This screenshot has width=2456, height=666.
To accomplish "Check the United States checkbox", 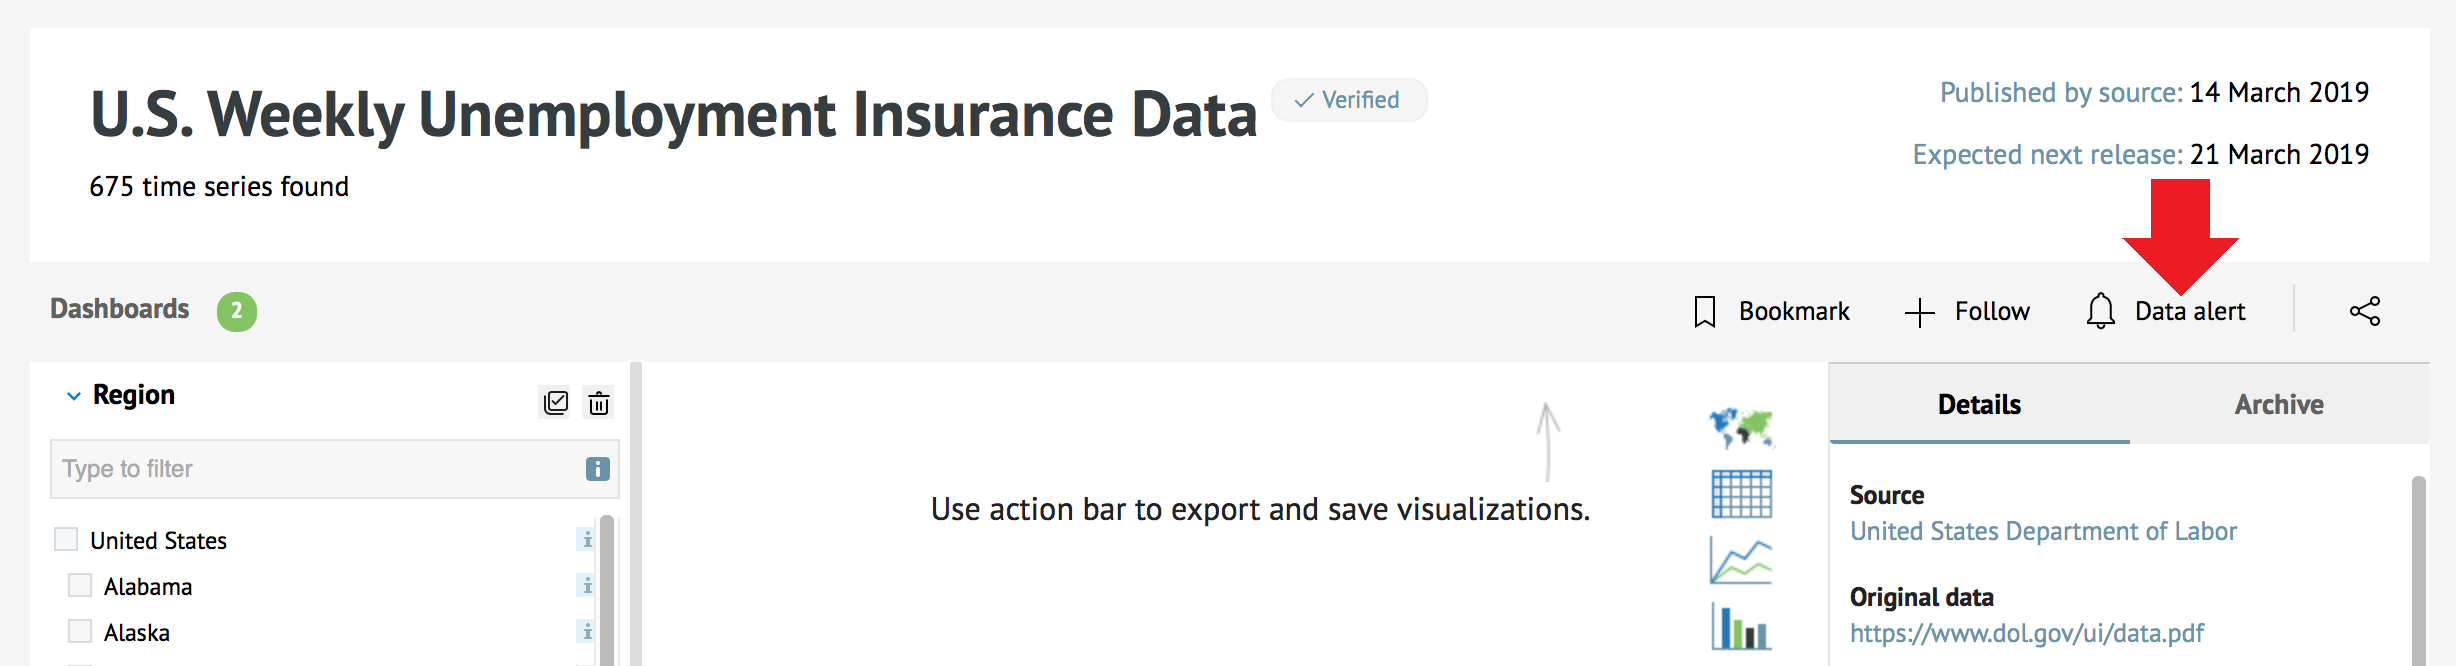I will (x=66, y=539).
